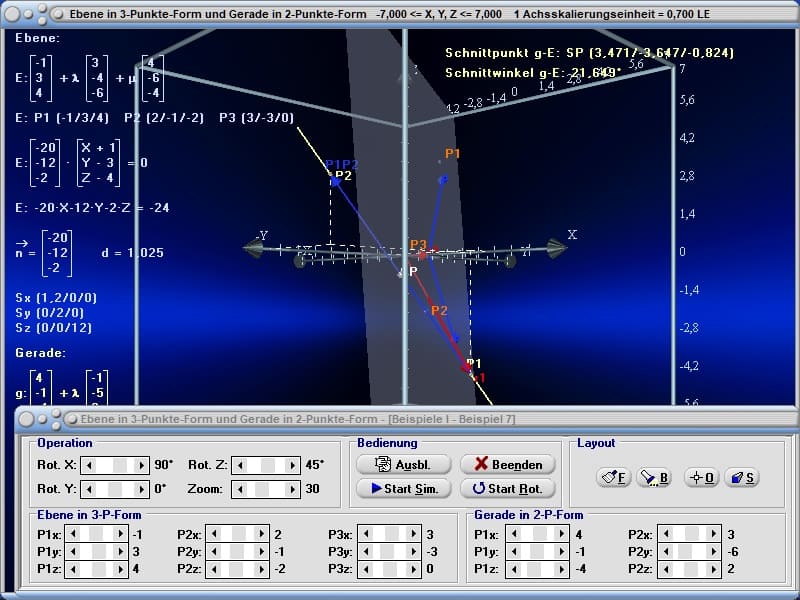The image size is (800, 600).
Task: Increase Zoom with its right arrow
Action: [x=292, y=489]
